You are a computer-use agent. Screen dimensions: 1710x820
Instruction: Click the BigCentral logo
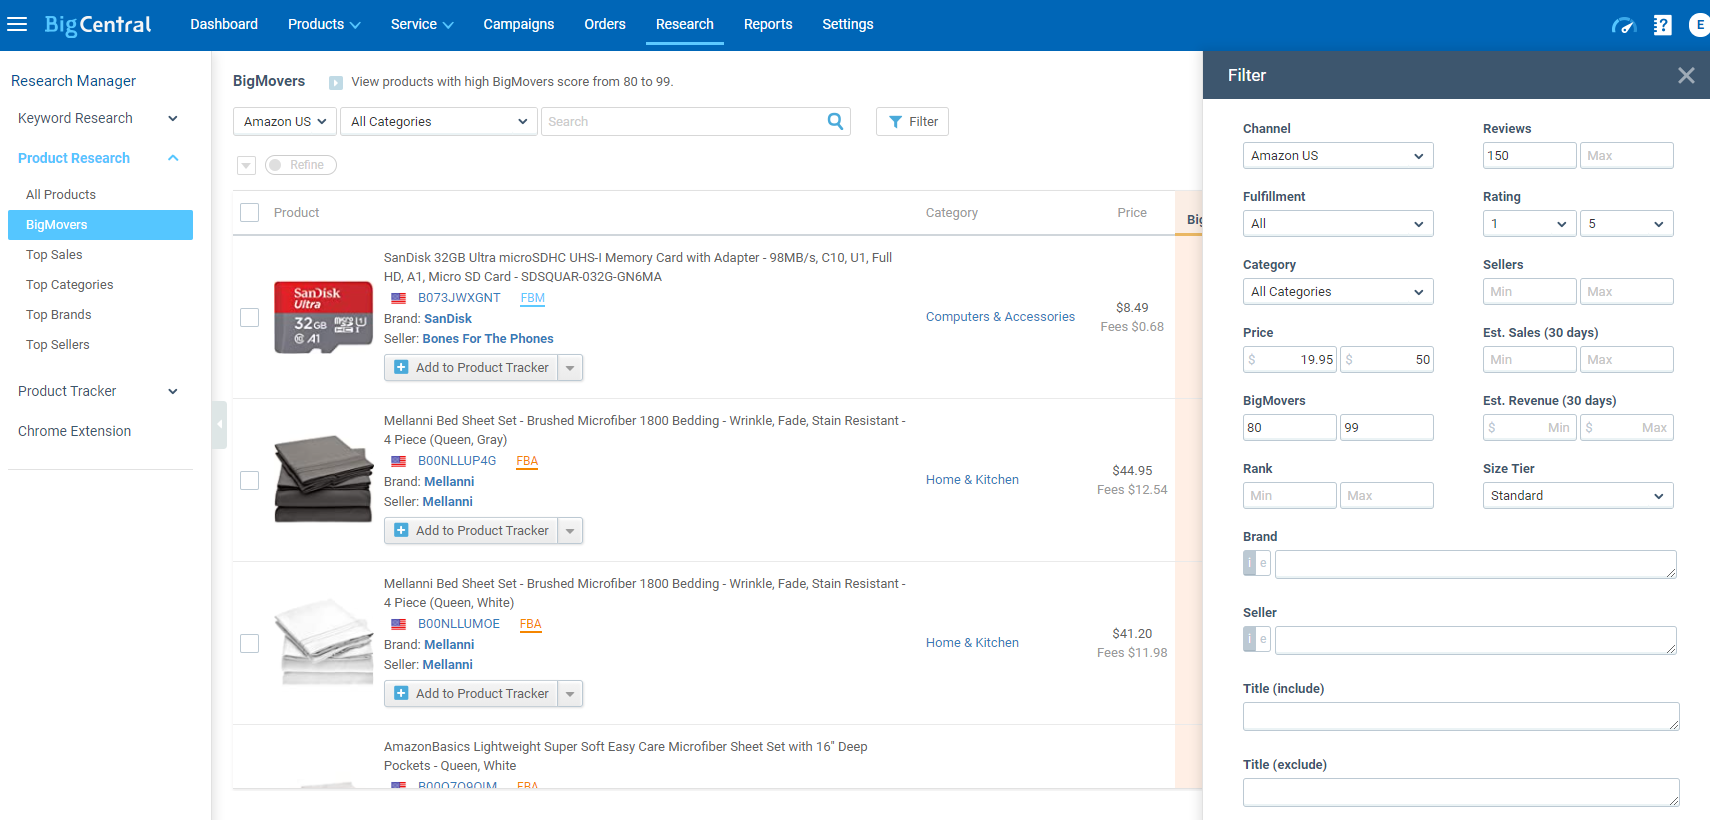[98, 24]
